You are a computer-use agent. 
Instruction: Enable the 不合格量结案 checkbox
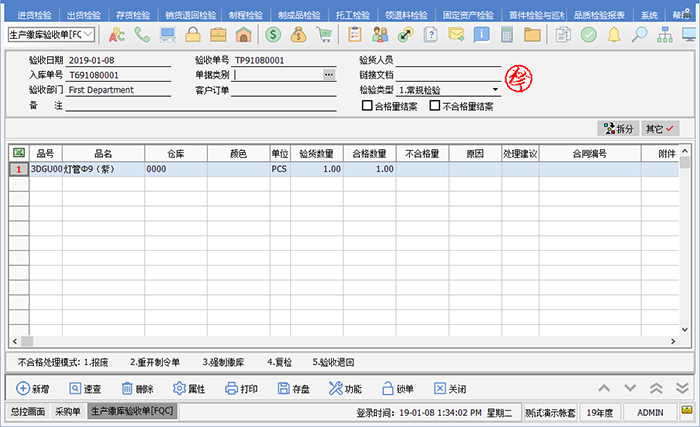[x=434, y=105]
